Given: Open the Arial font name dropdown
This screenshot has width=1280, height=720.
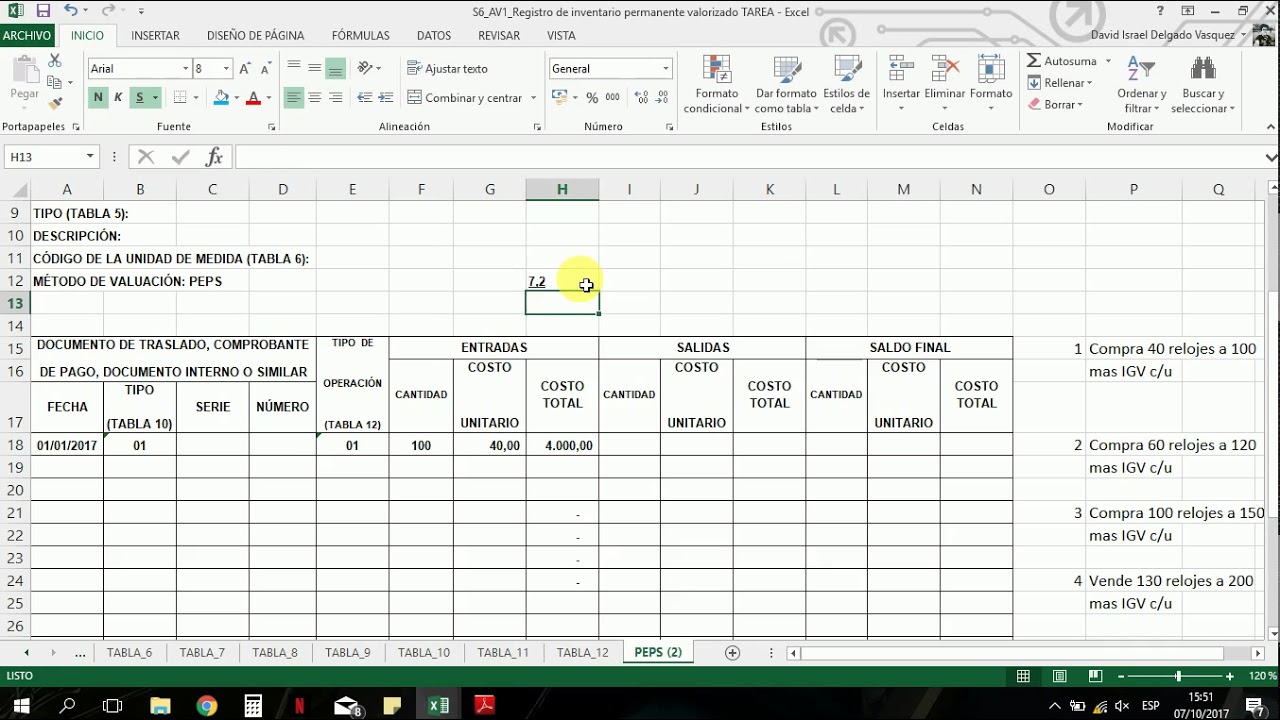Looking at the screenshot, I should coord(185,68).
